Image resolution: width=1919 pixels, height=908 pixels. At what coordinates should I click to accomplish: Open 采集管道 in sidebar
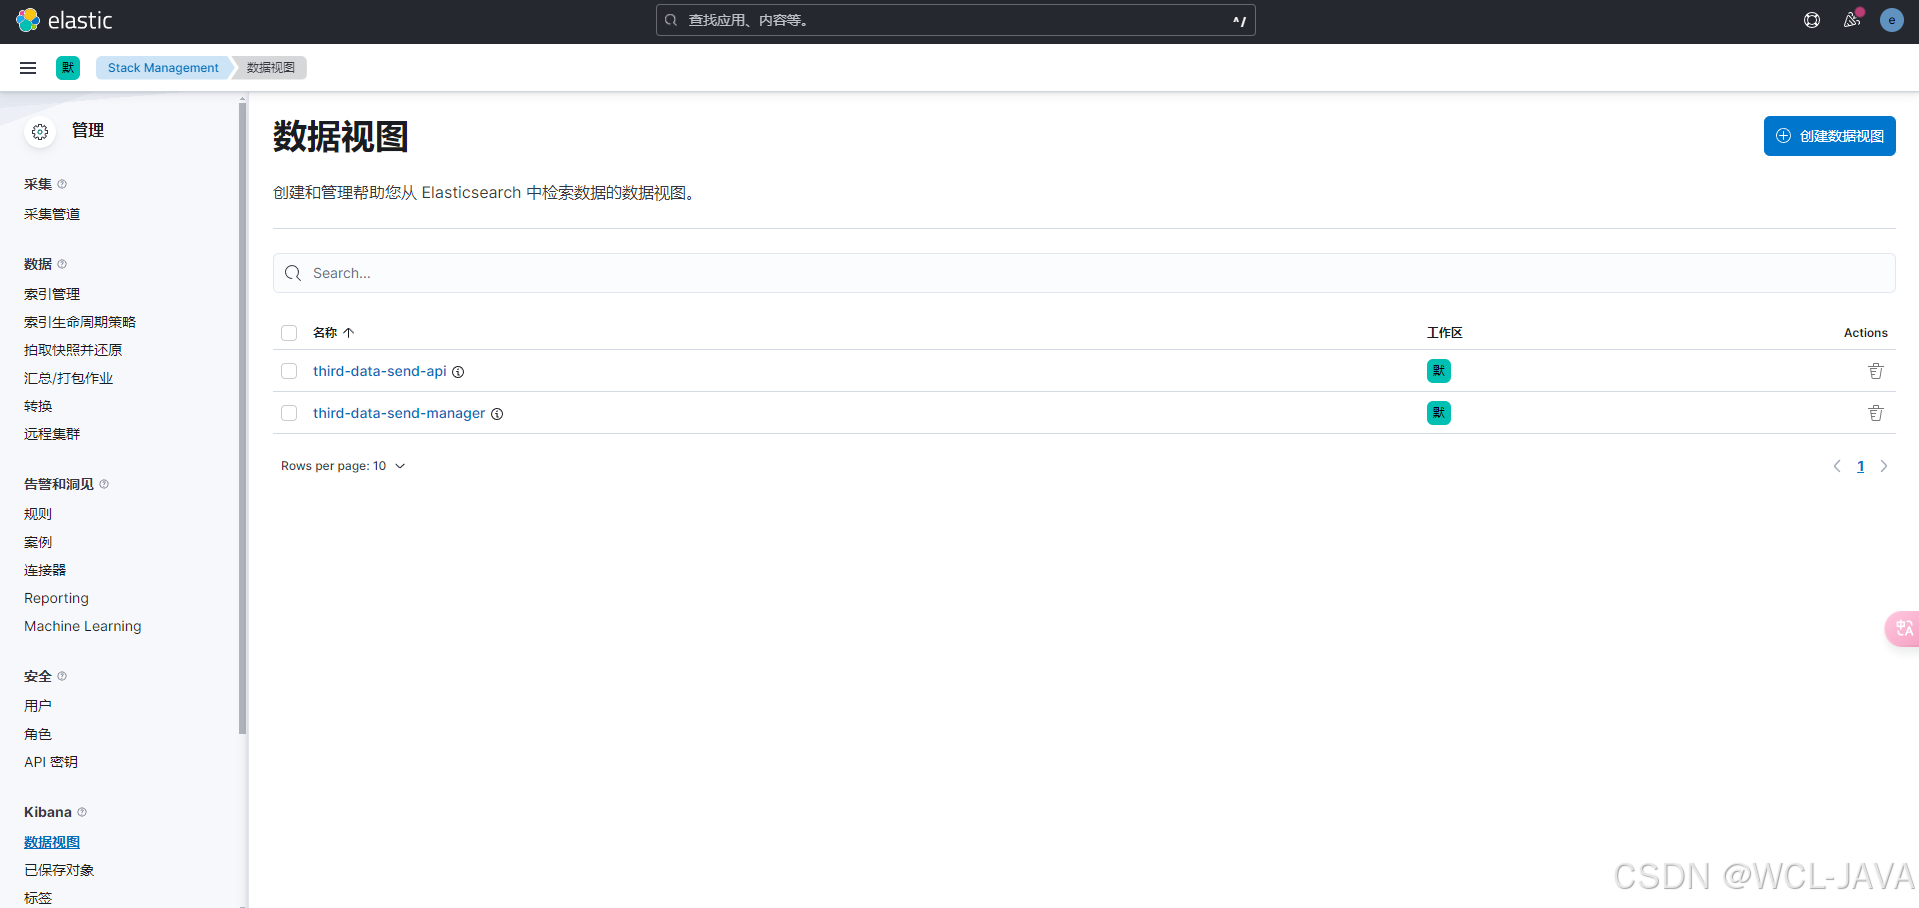(52, 214)
